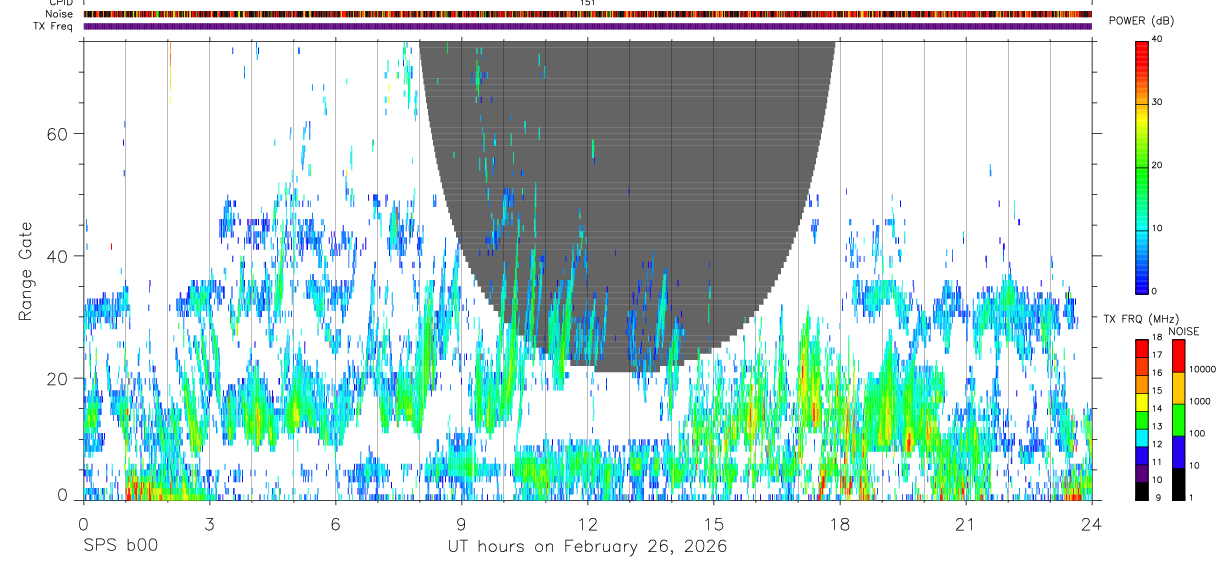Pick the green block of noise legend
The image size is (1228, 567).
tap(1178, 420)
